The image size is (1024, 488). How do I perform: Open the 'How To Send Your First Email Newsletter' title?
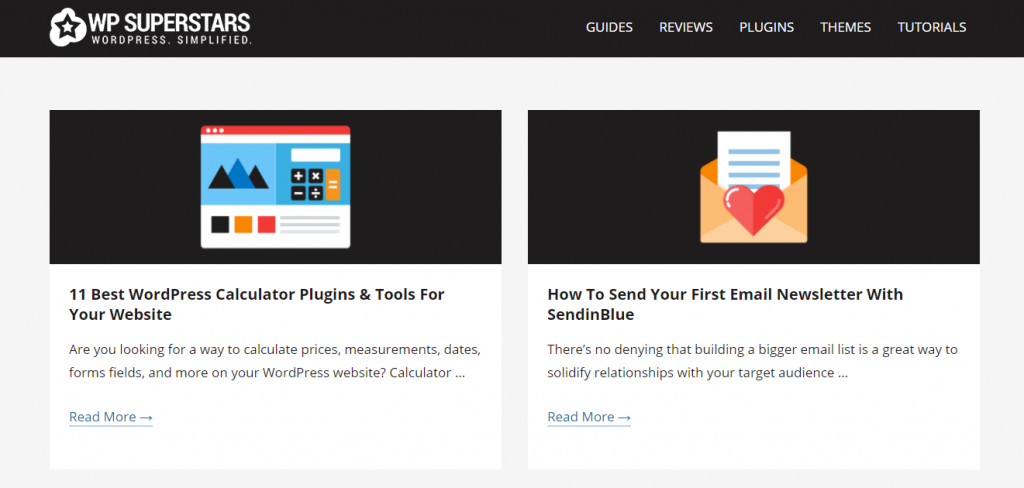pos(725,304)
